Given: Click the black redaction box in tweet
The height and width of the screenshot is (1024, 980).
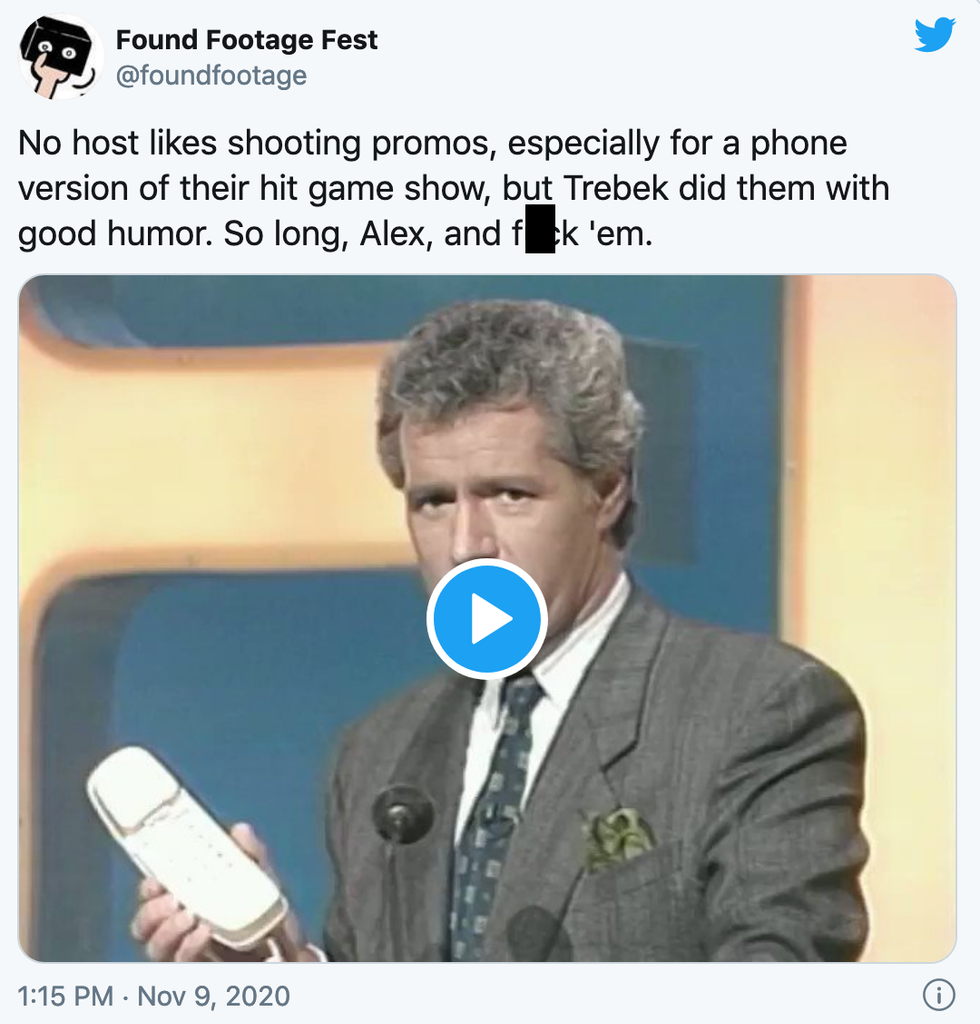Looking at the screenshot, I should 540,229.
